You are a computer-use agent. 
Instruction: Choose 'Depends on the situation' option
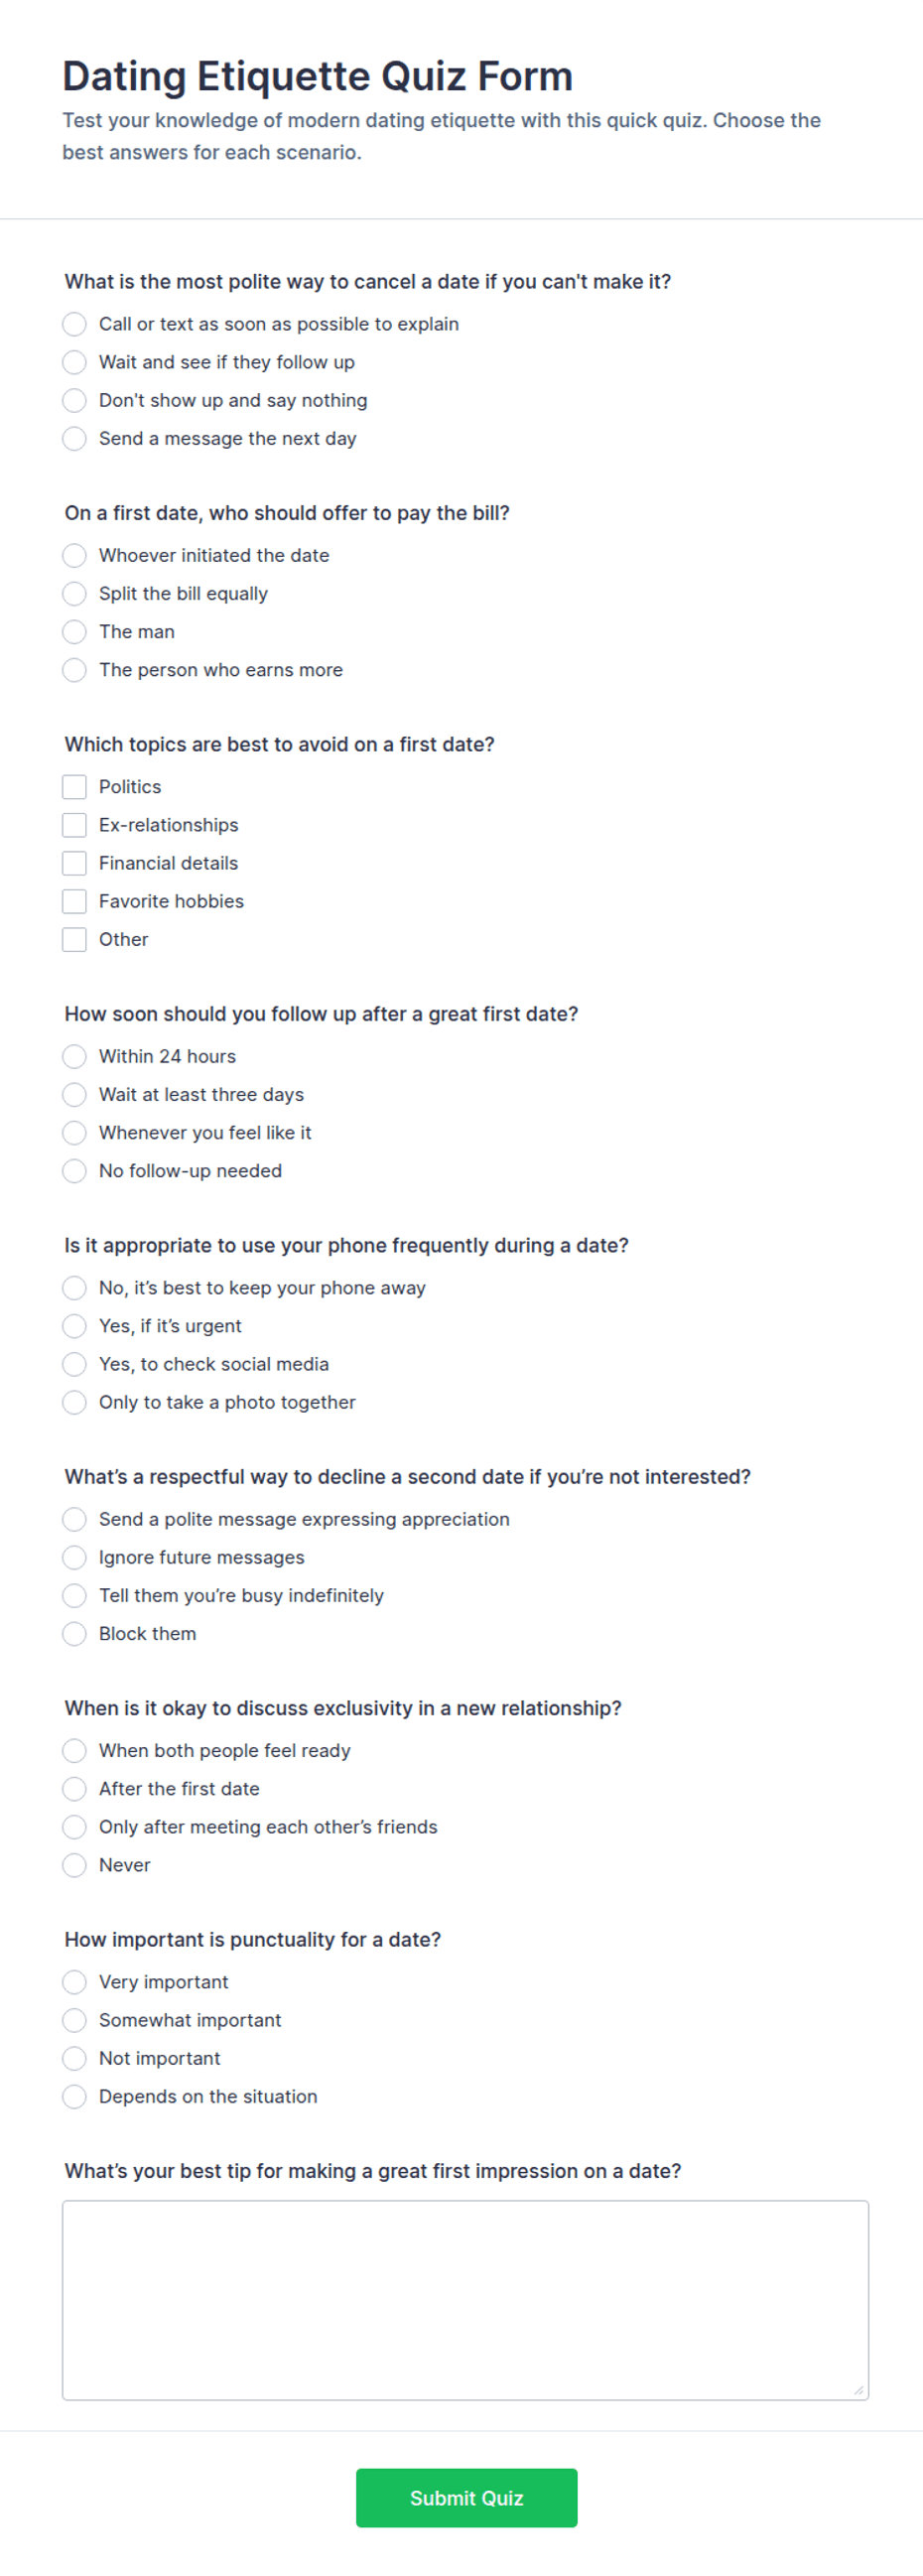pos(74,2097)
